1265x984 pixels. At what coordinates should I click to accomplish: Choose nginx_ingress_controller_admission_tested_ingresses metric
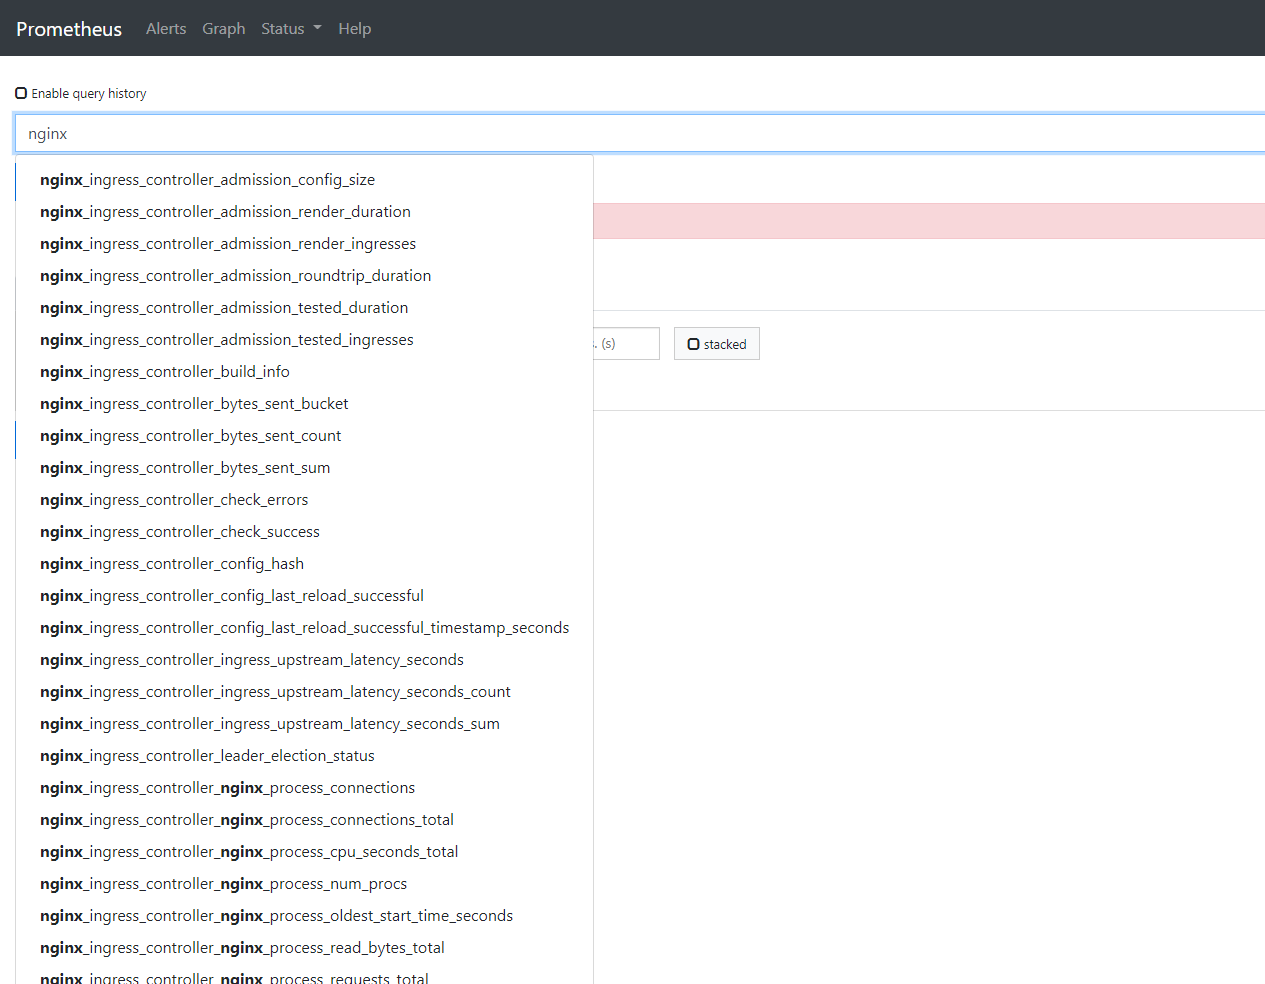[305, 340]
